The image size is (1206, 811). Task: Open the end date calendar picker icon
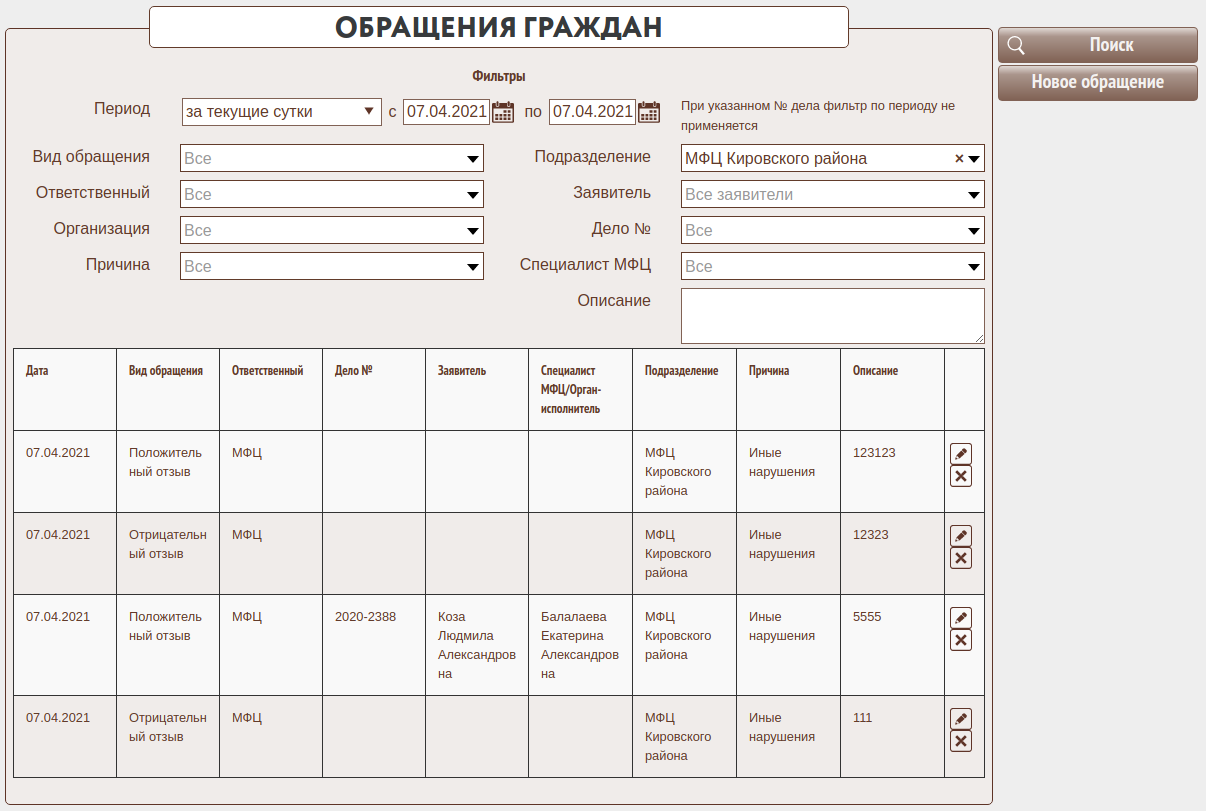(x=649, y=112)
